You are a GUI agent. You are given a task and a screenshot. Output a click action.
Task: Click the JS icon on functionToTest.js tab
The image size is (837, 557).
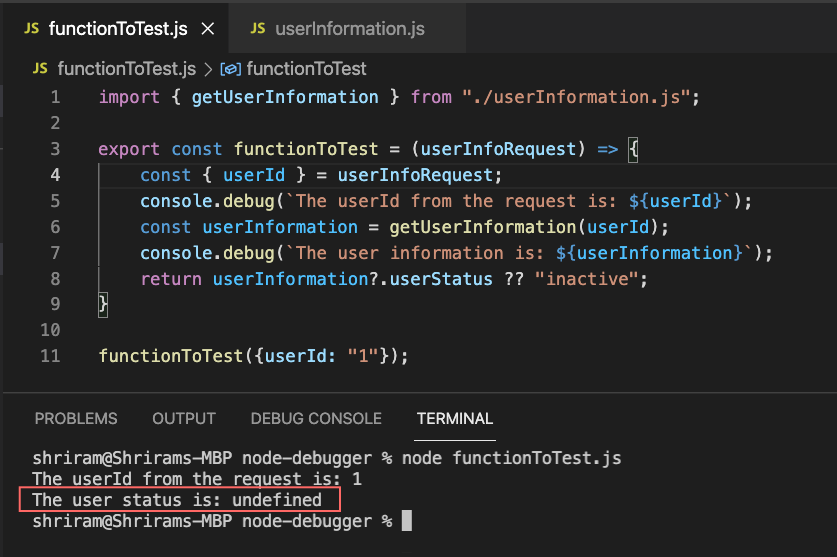pos(30,29)
